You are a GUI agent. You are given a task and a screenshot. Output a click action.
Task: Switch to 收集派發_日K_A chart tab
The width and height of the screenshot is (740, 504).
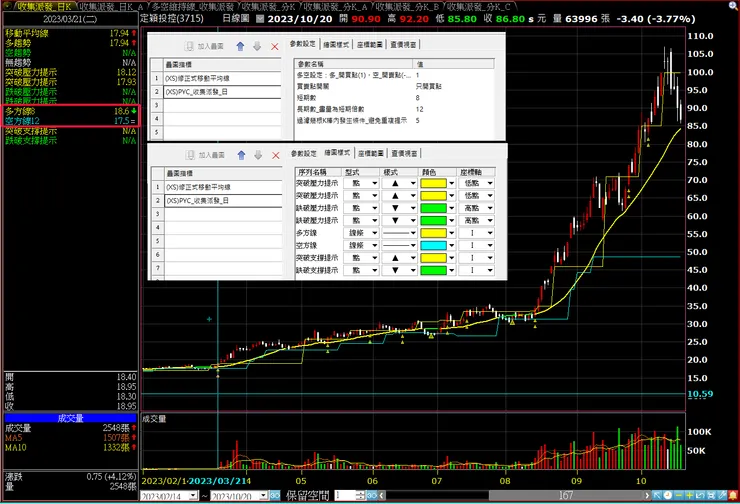pos(110,7)
